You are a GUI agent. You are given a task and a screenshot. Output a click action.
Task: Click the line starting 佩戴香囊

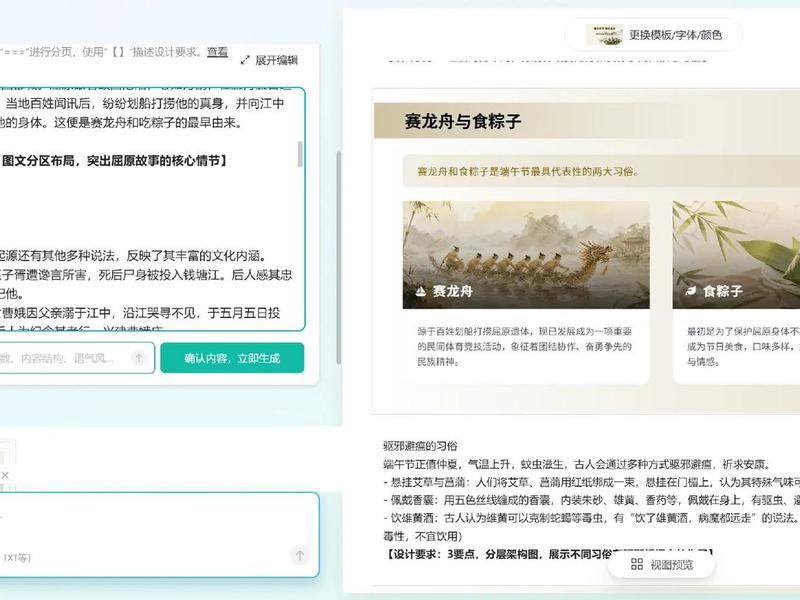tap(591, 500)
